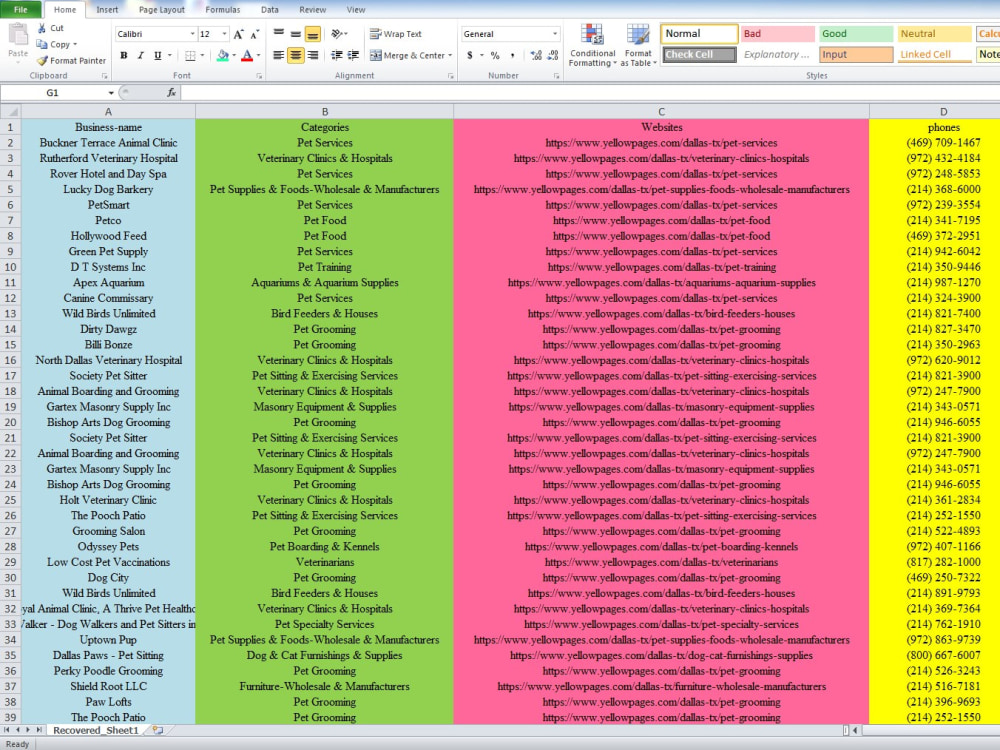Increase indent in Alignment group
The width and height of the screenshot is (1000, 750).
[353, 55]
